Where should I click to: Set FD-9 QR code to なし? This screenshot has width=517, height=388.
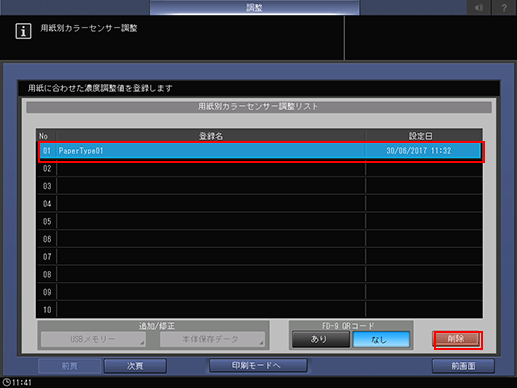[x=381, y=339]
